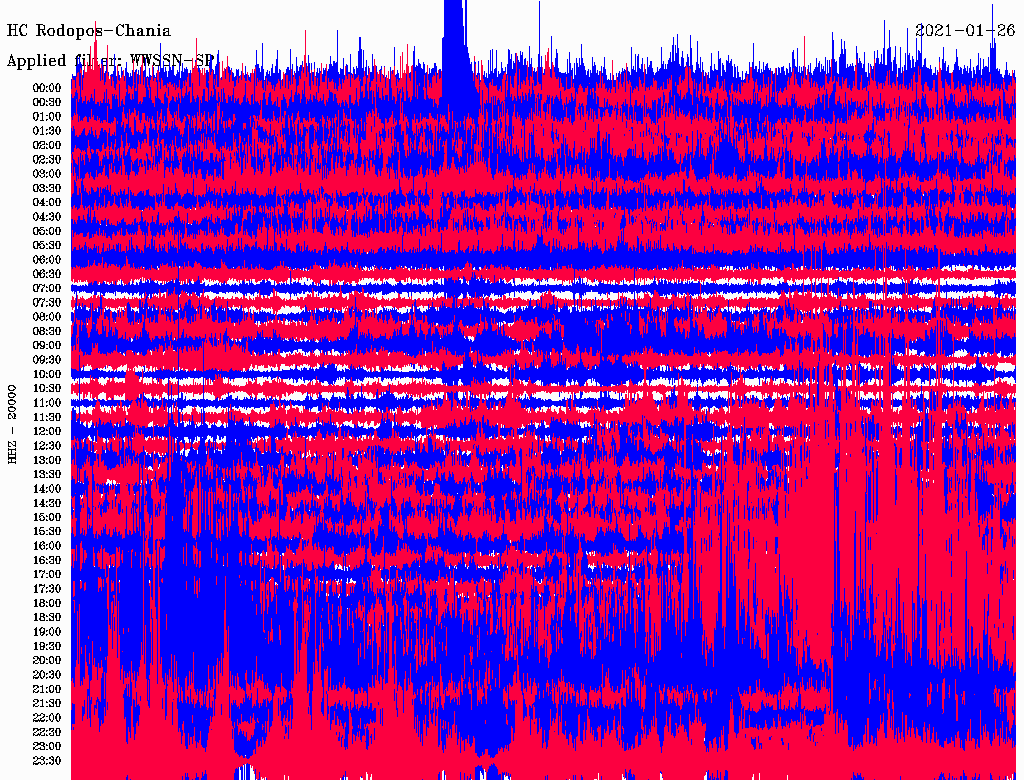
Task: Pick the 04:30 time row label
Action: pyautogui.click(x=47, y=217)
